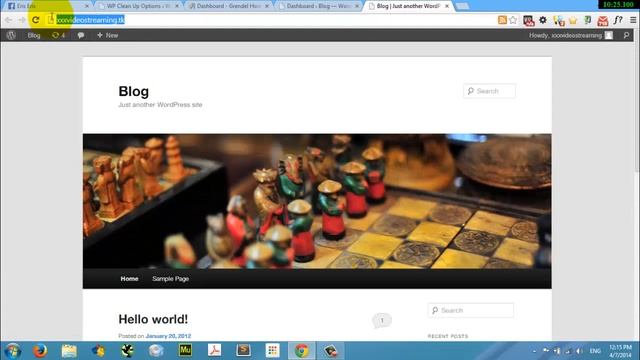Go forward with the browser forward arrow

[22, 20]
